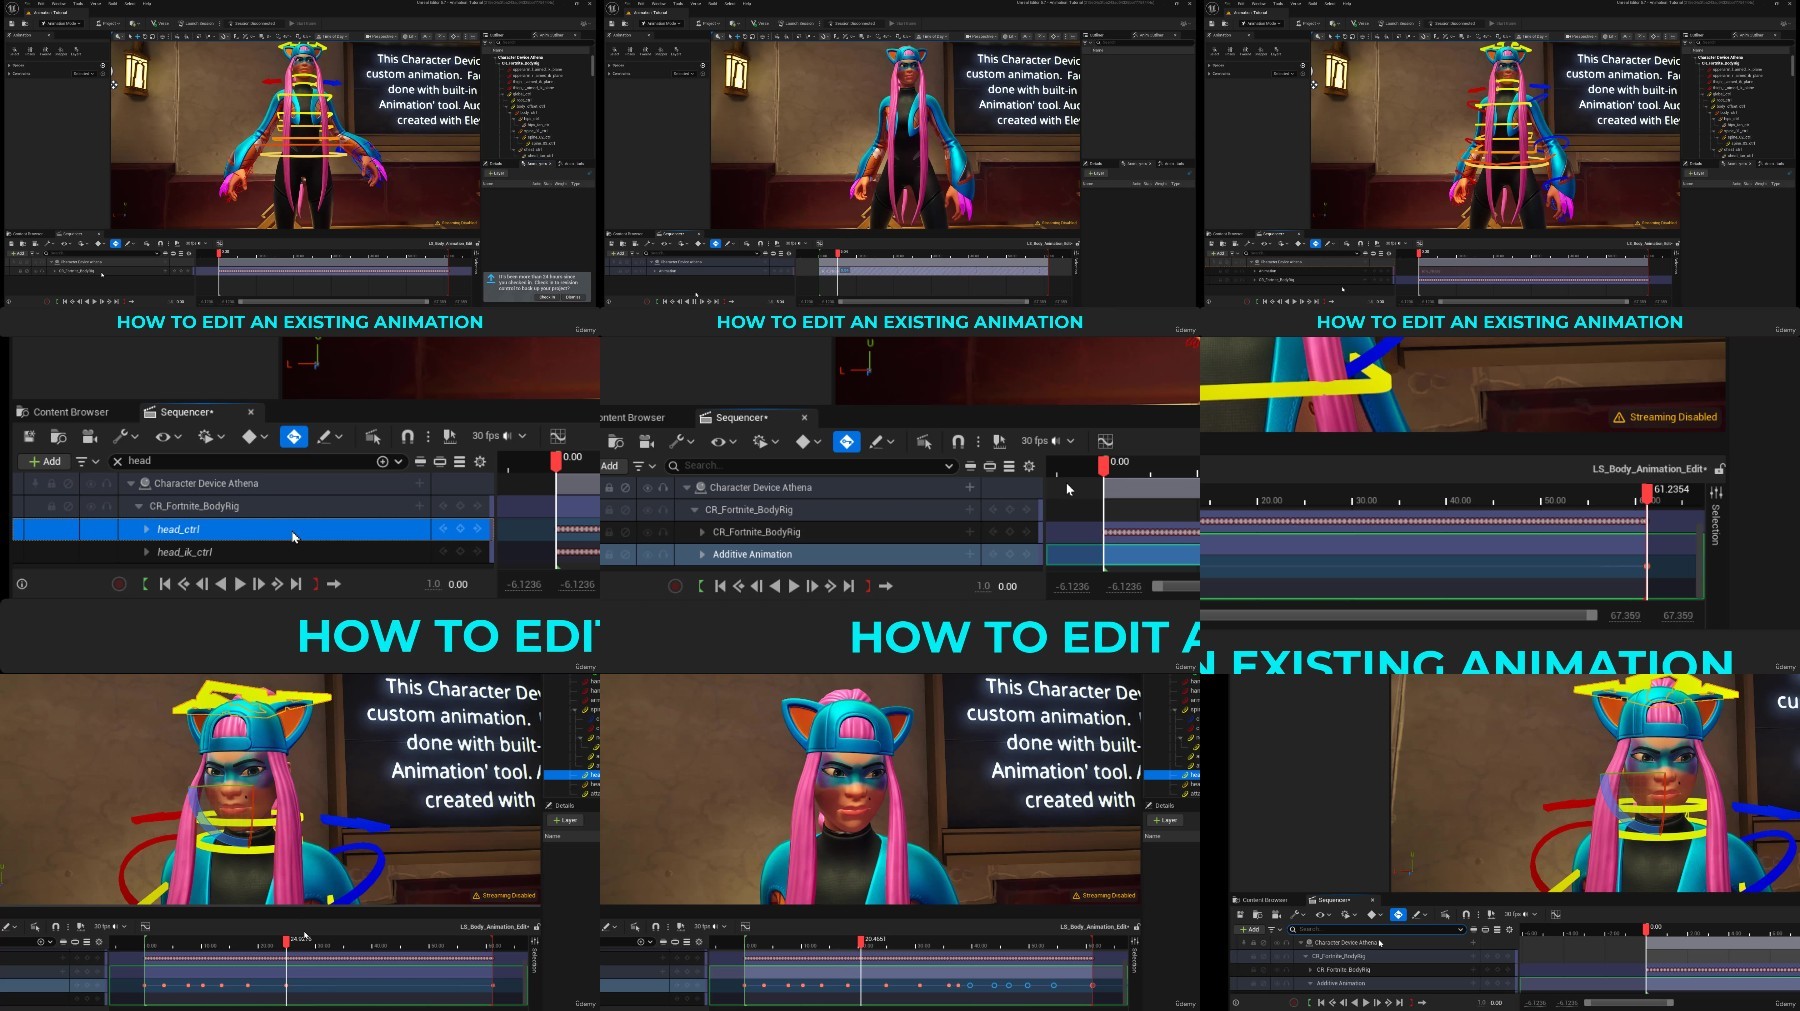Open 30 fps dropdown in head-filtered Sequencer
Viewport: 1800px width, 1011px height.
click(x=499, y=436)
